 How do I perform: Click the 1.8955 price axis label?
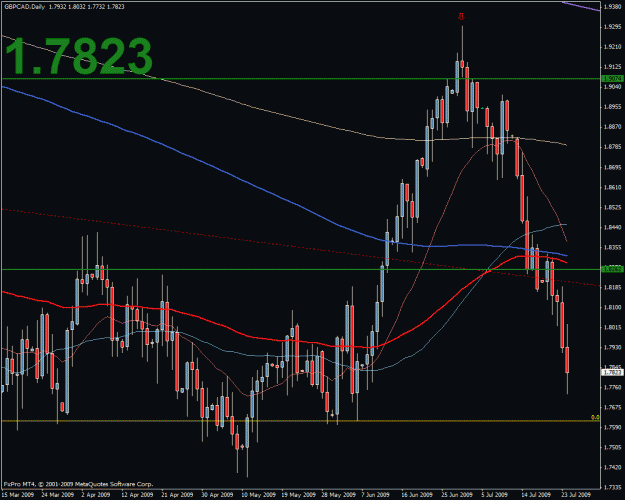click(613, 107)
